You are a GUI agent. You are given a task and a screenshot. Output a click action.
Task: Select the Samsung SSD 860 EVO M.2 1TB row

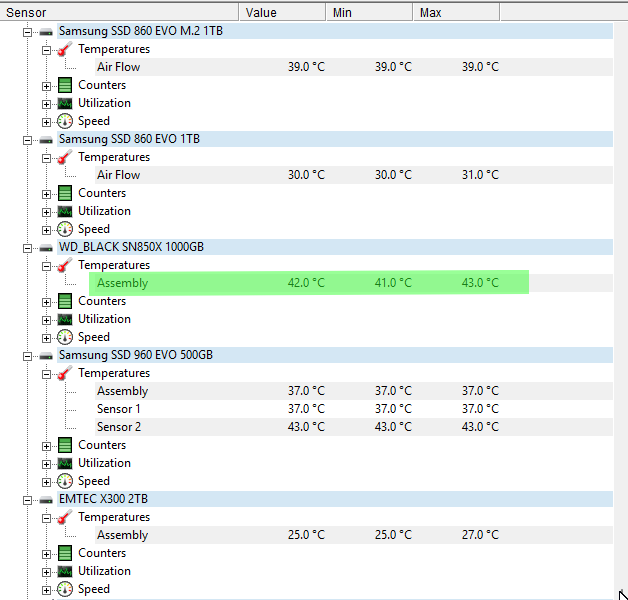click(335, 31)
